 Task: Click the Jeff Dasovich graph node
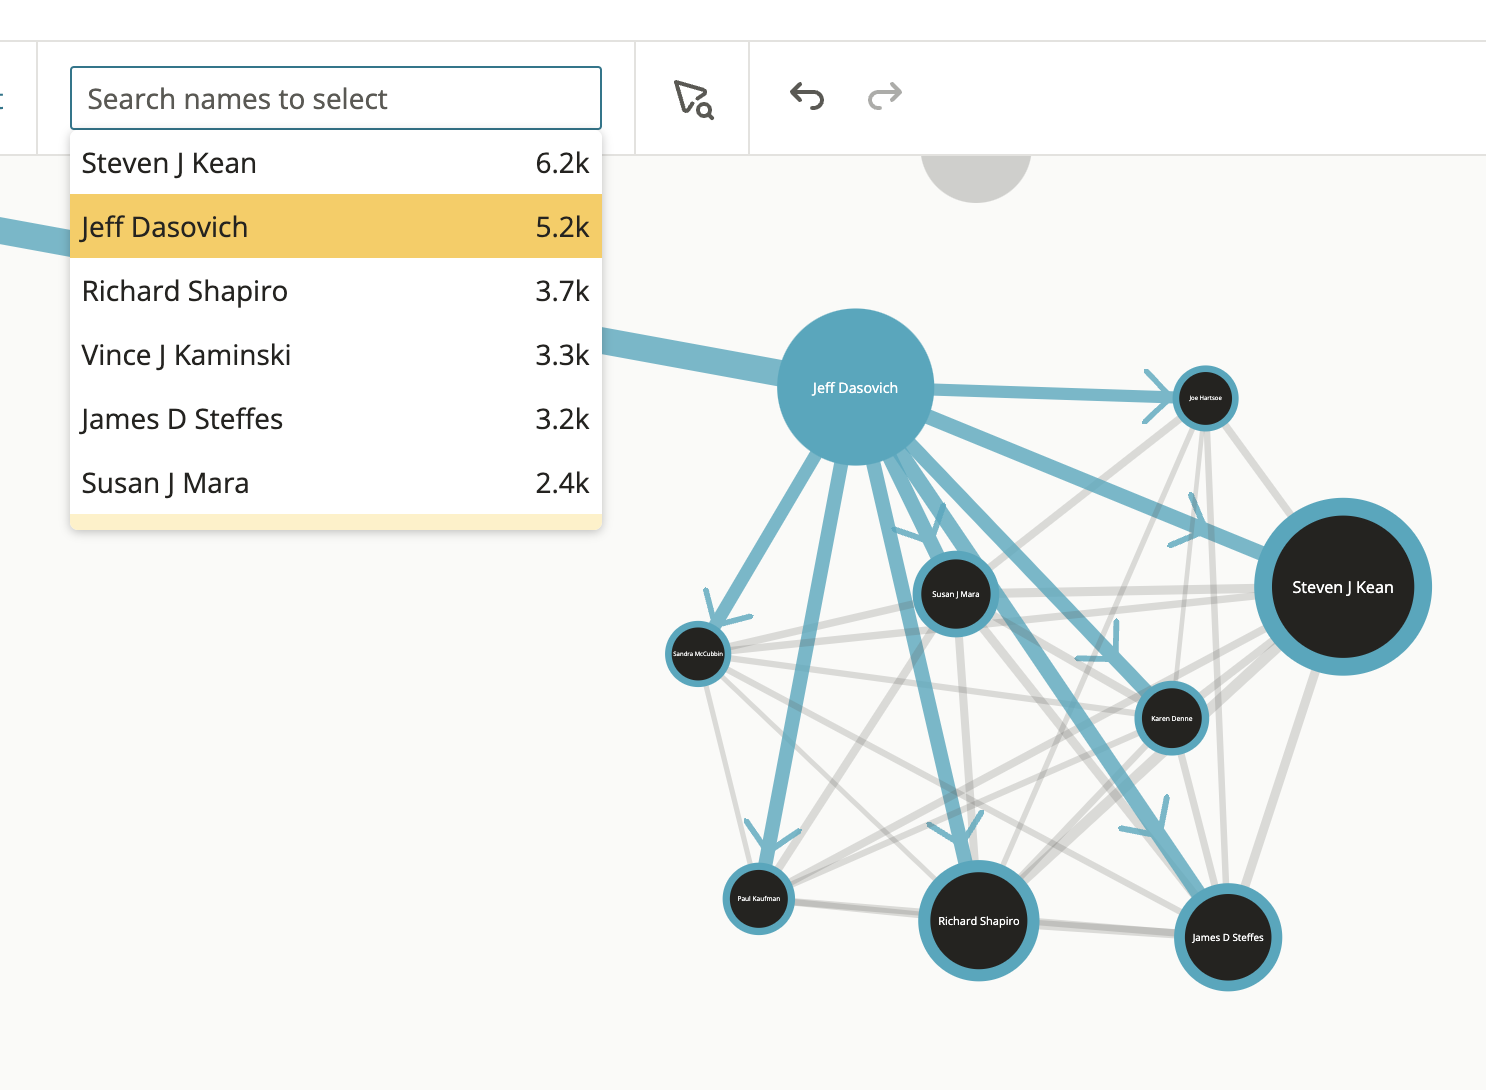pyautogui.click(x=855, y=387)
